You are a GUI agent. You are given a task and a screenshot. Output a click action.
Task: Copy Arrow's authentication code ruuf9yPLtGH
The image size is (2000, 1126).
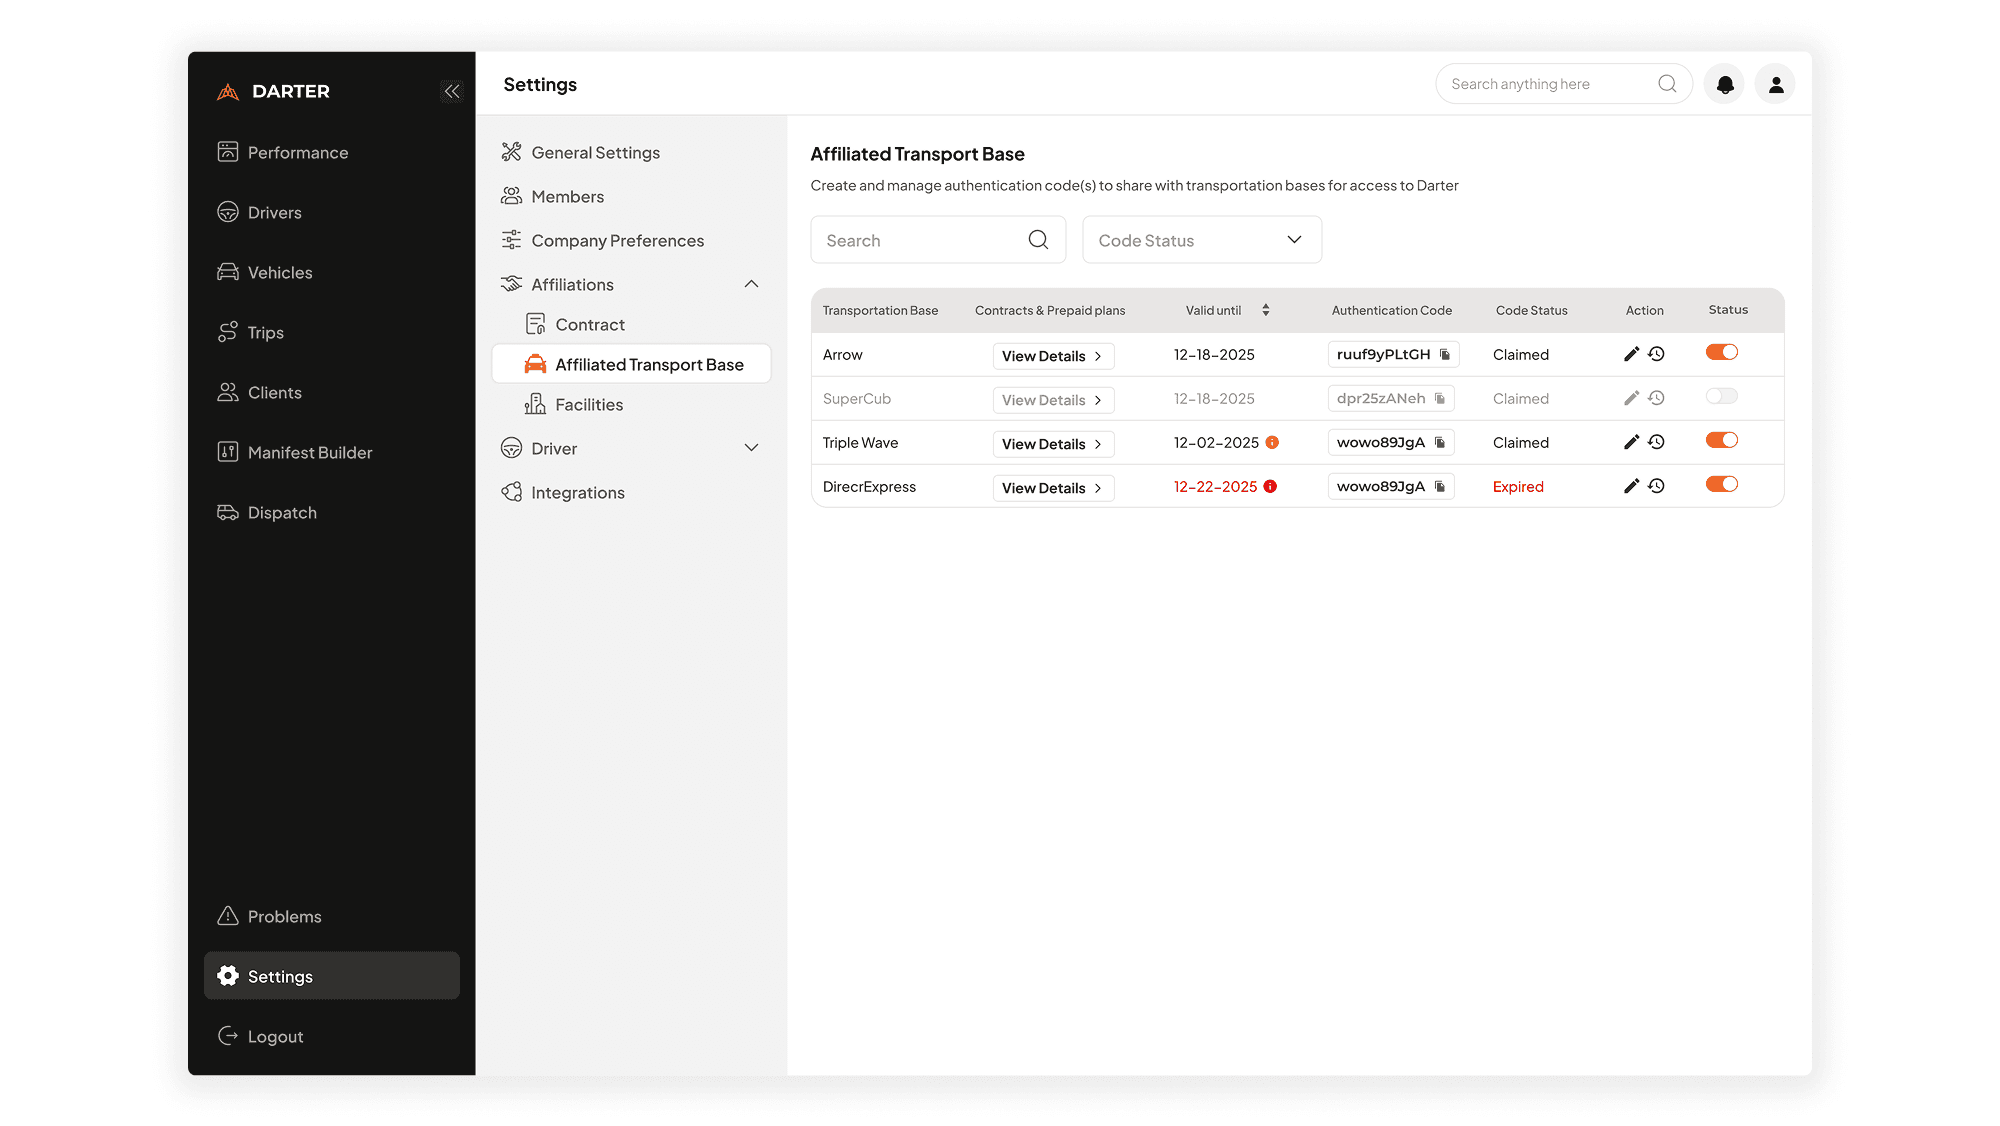point(1445,355)
